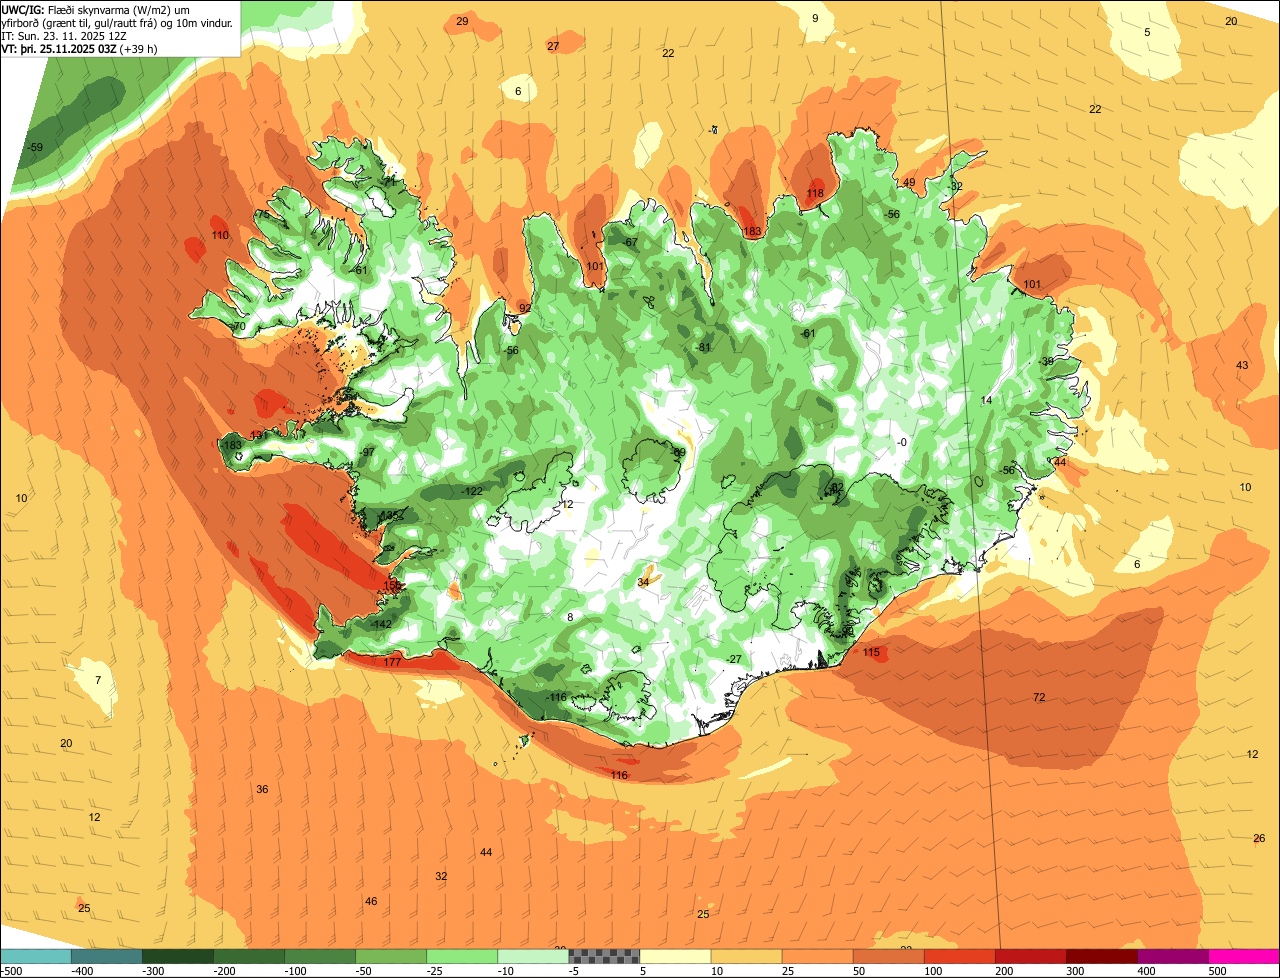Click the map value '46' in the southern ocean
Screen dimensions: 1280x978
(371, 902)
